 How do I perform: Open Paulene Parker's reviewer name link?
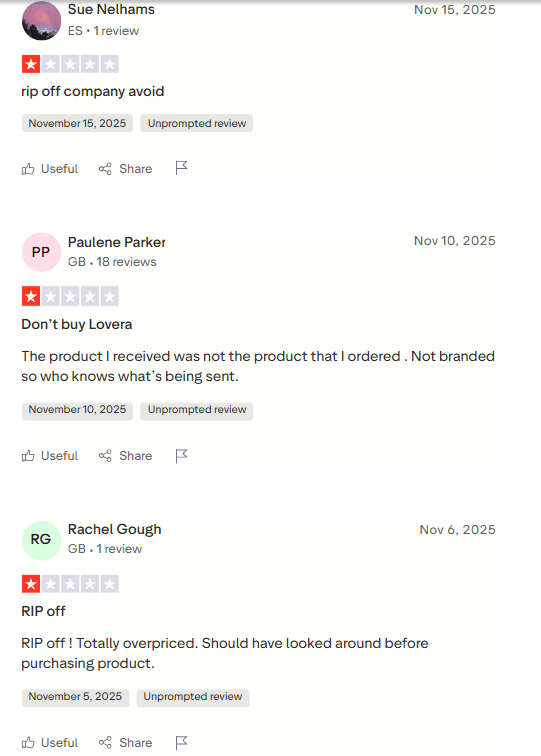tap(117, 242)
